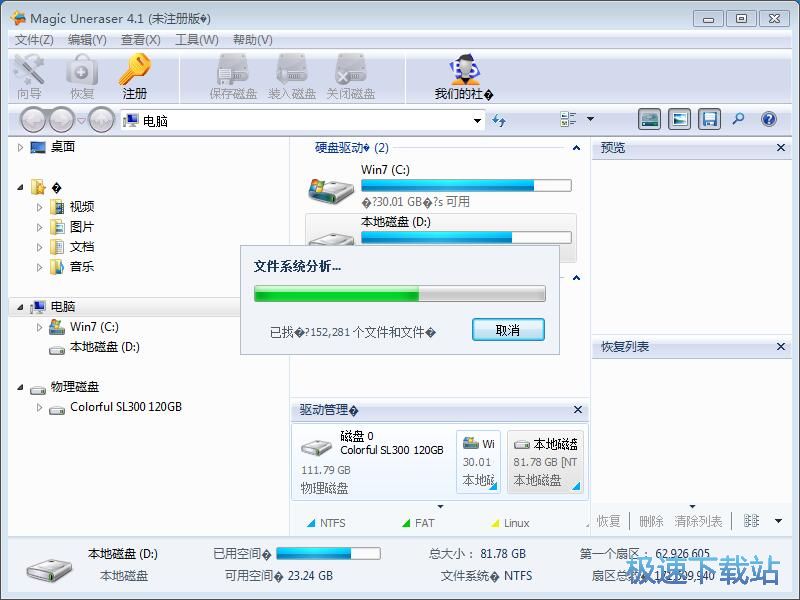The width and height of the screenshot is (800, 600).
Task: Close the 预览 preview panel
Action: (781, 147)
